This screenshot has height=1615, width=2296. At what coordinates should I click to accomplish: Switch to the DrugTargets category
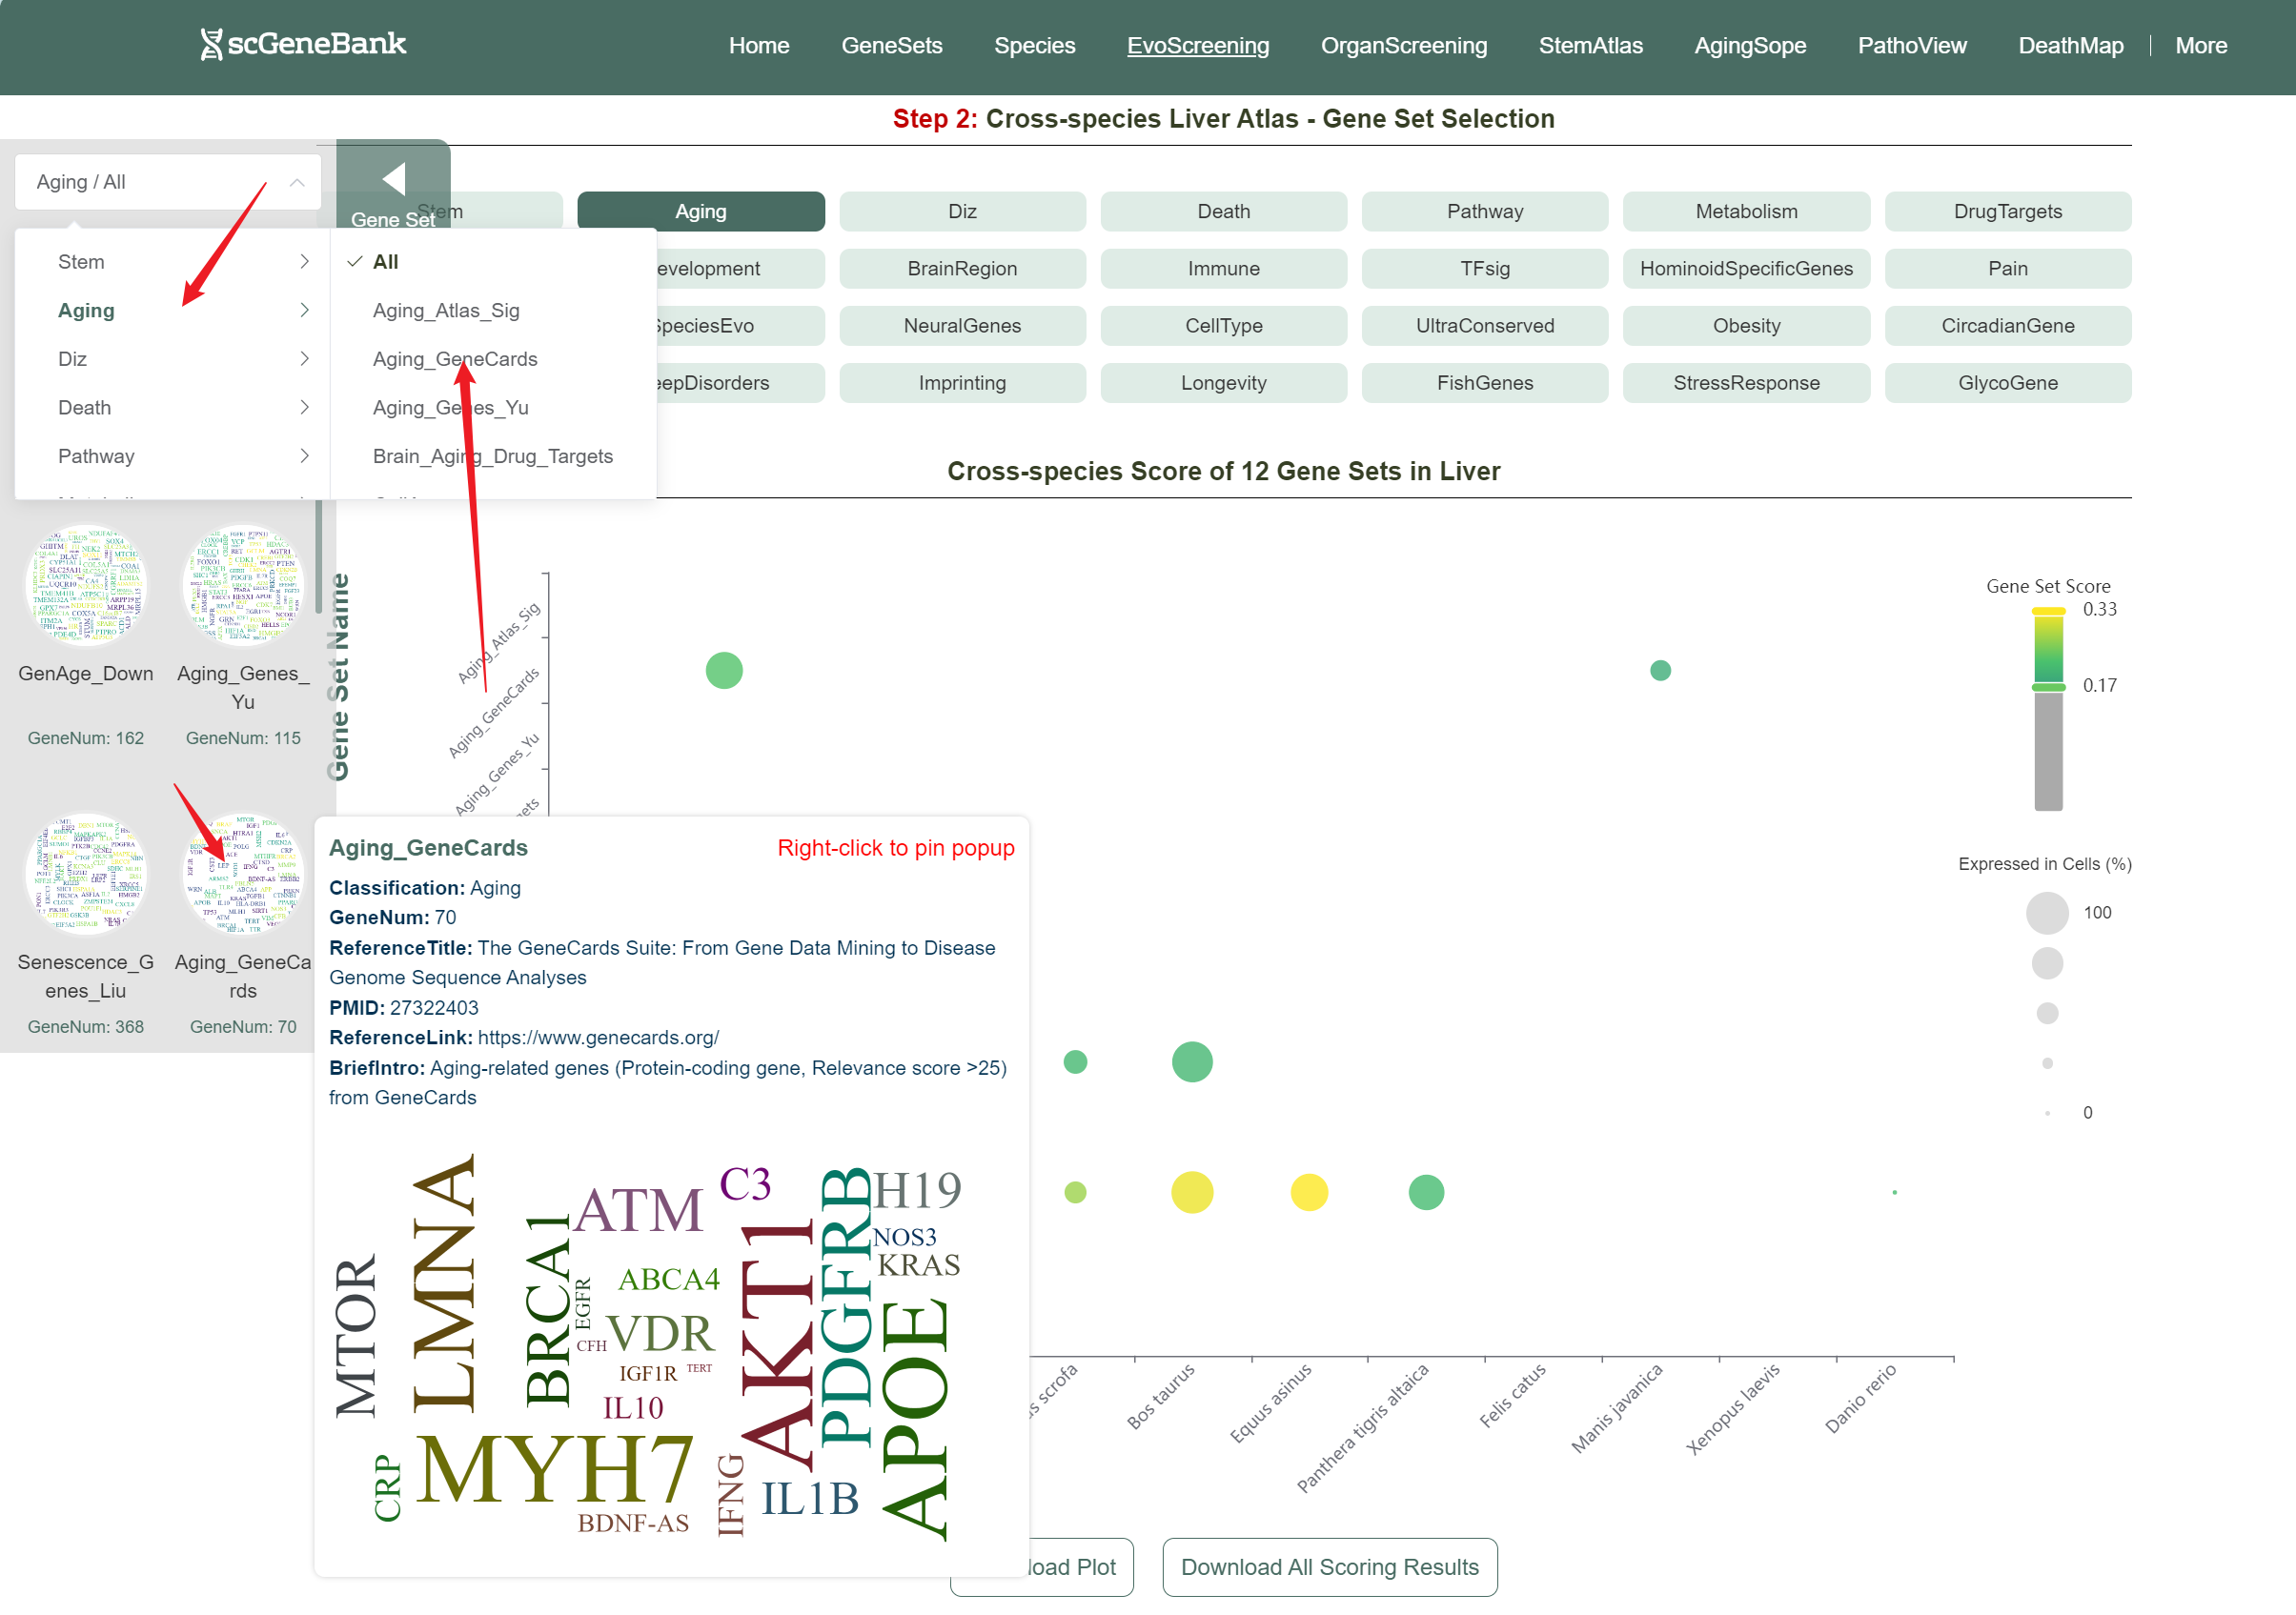[2007, 211]
